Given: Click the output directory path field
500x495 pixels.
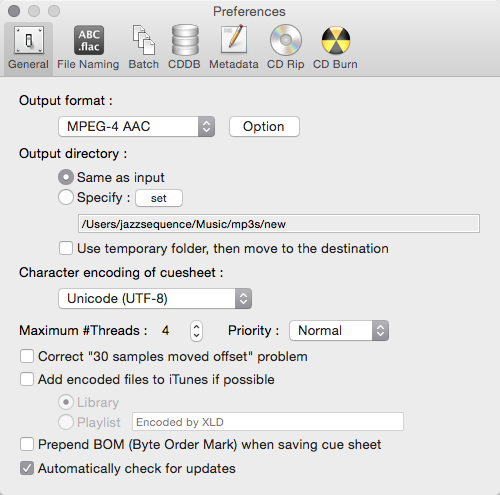Looking at the screenshot, I should pos(279,224).
